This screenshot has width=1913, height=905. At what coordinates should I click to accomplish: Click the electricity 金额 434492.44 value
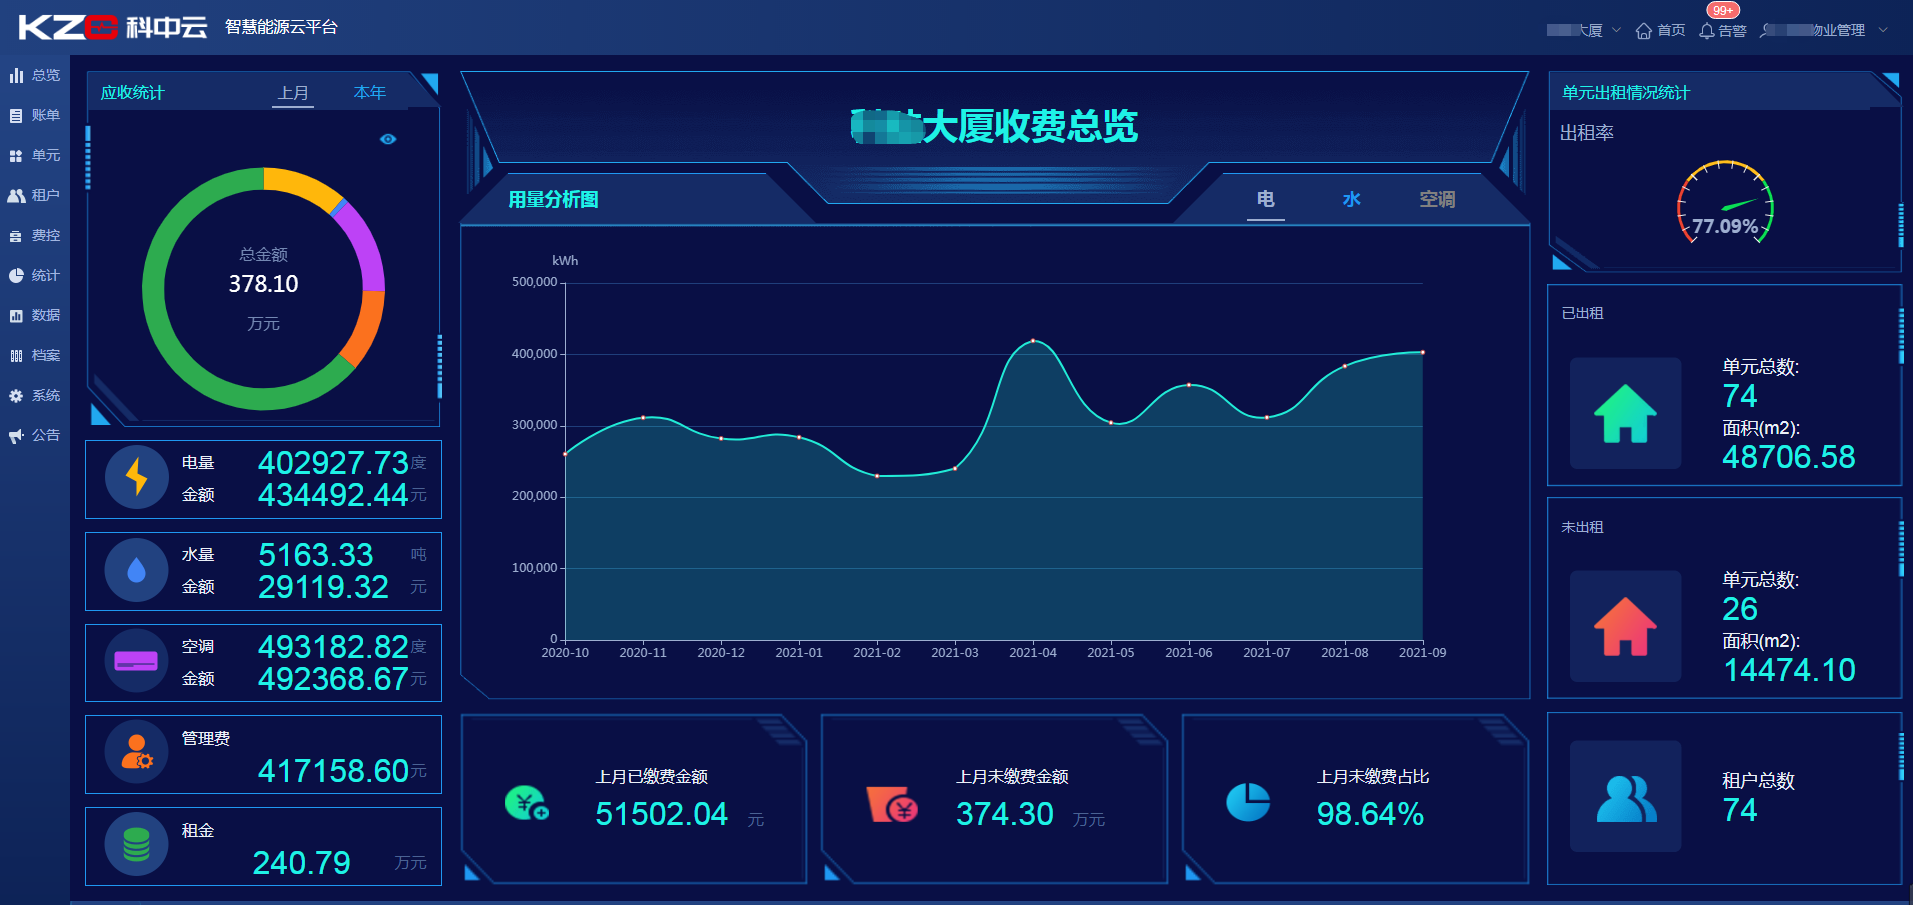point(333,494)
